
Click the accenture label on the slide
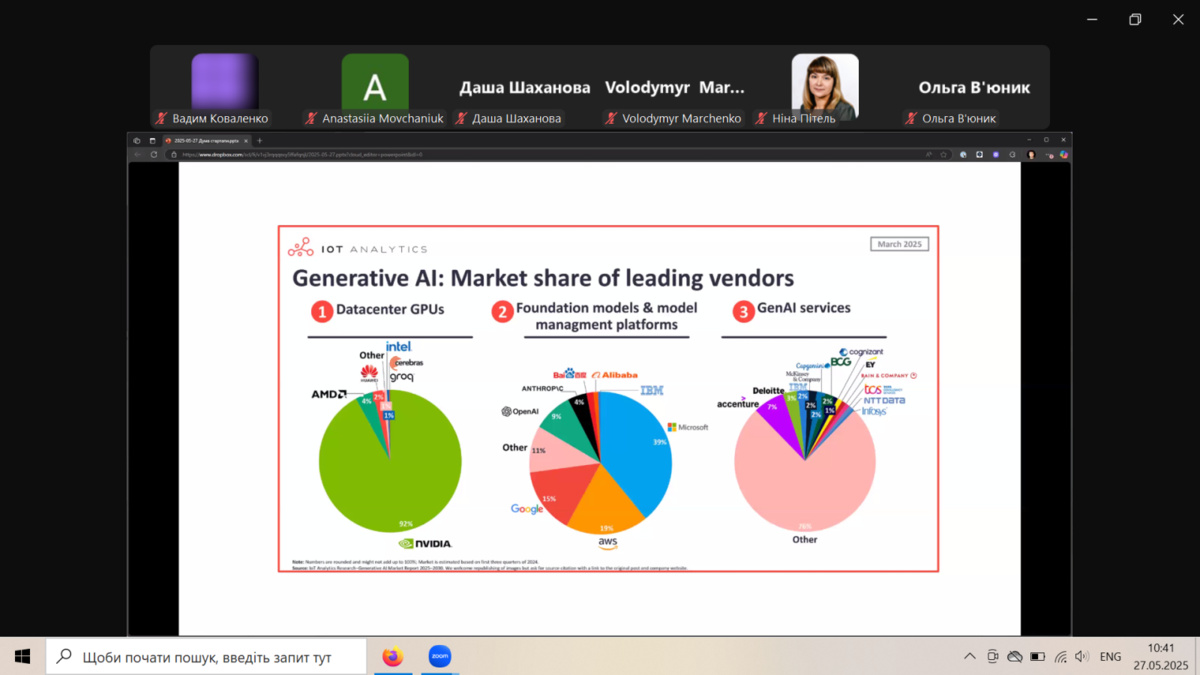[738, 404]
